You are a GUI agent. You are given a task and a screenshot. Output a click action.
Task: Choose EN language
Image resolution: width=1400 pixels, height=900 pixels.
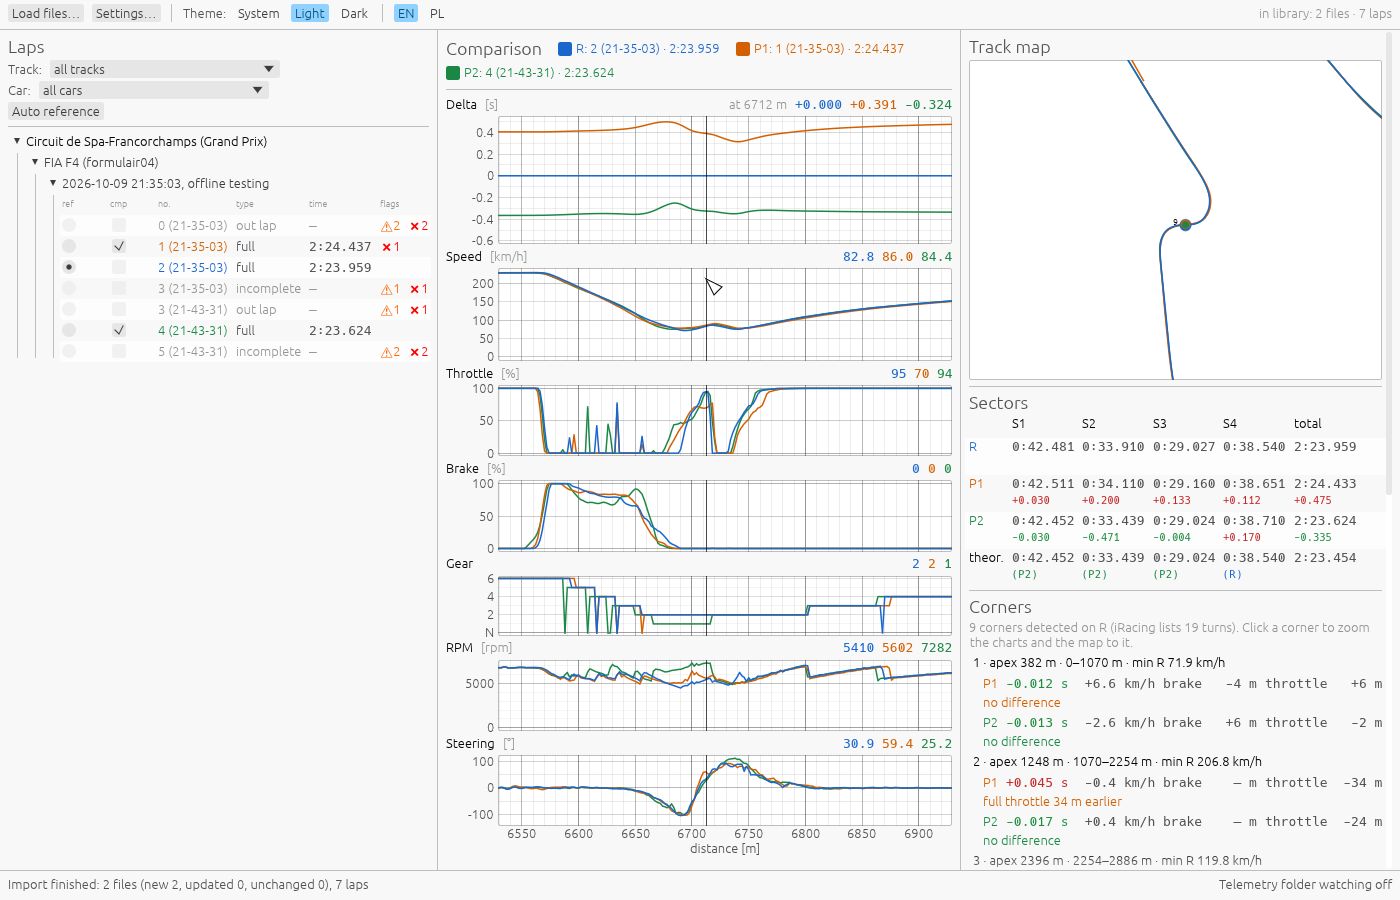(405, 13)
